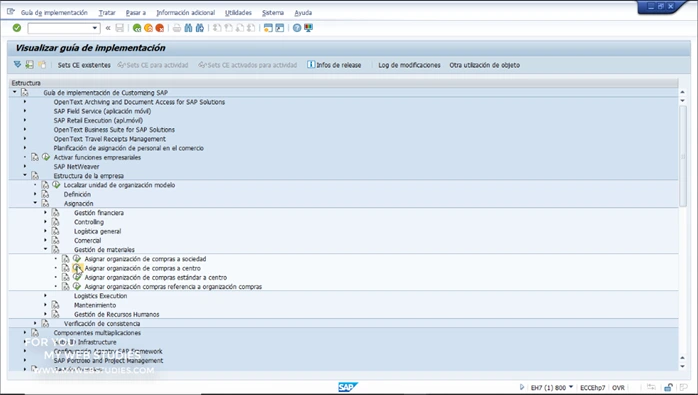Viewport: 698px width, 395px height.
Task: Execute Activar funciones empresariales activity icon
Action: (x=46, y=157)
